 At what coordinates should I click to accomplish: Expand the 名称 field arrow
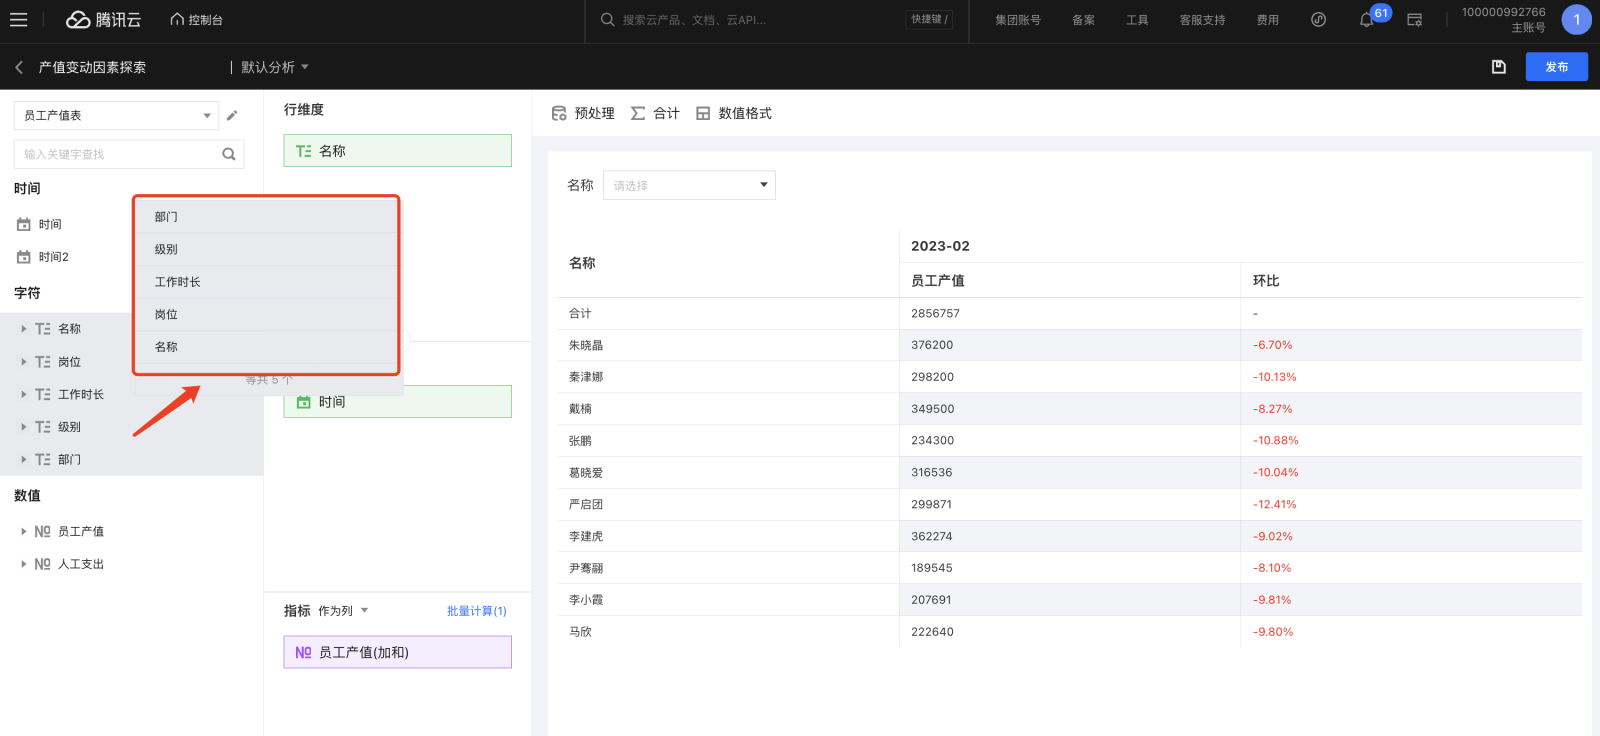pyautogui.click(x=24, y=328)
